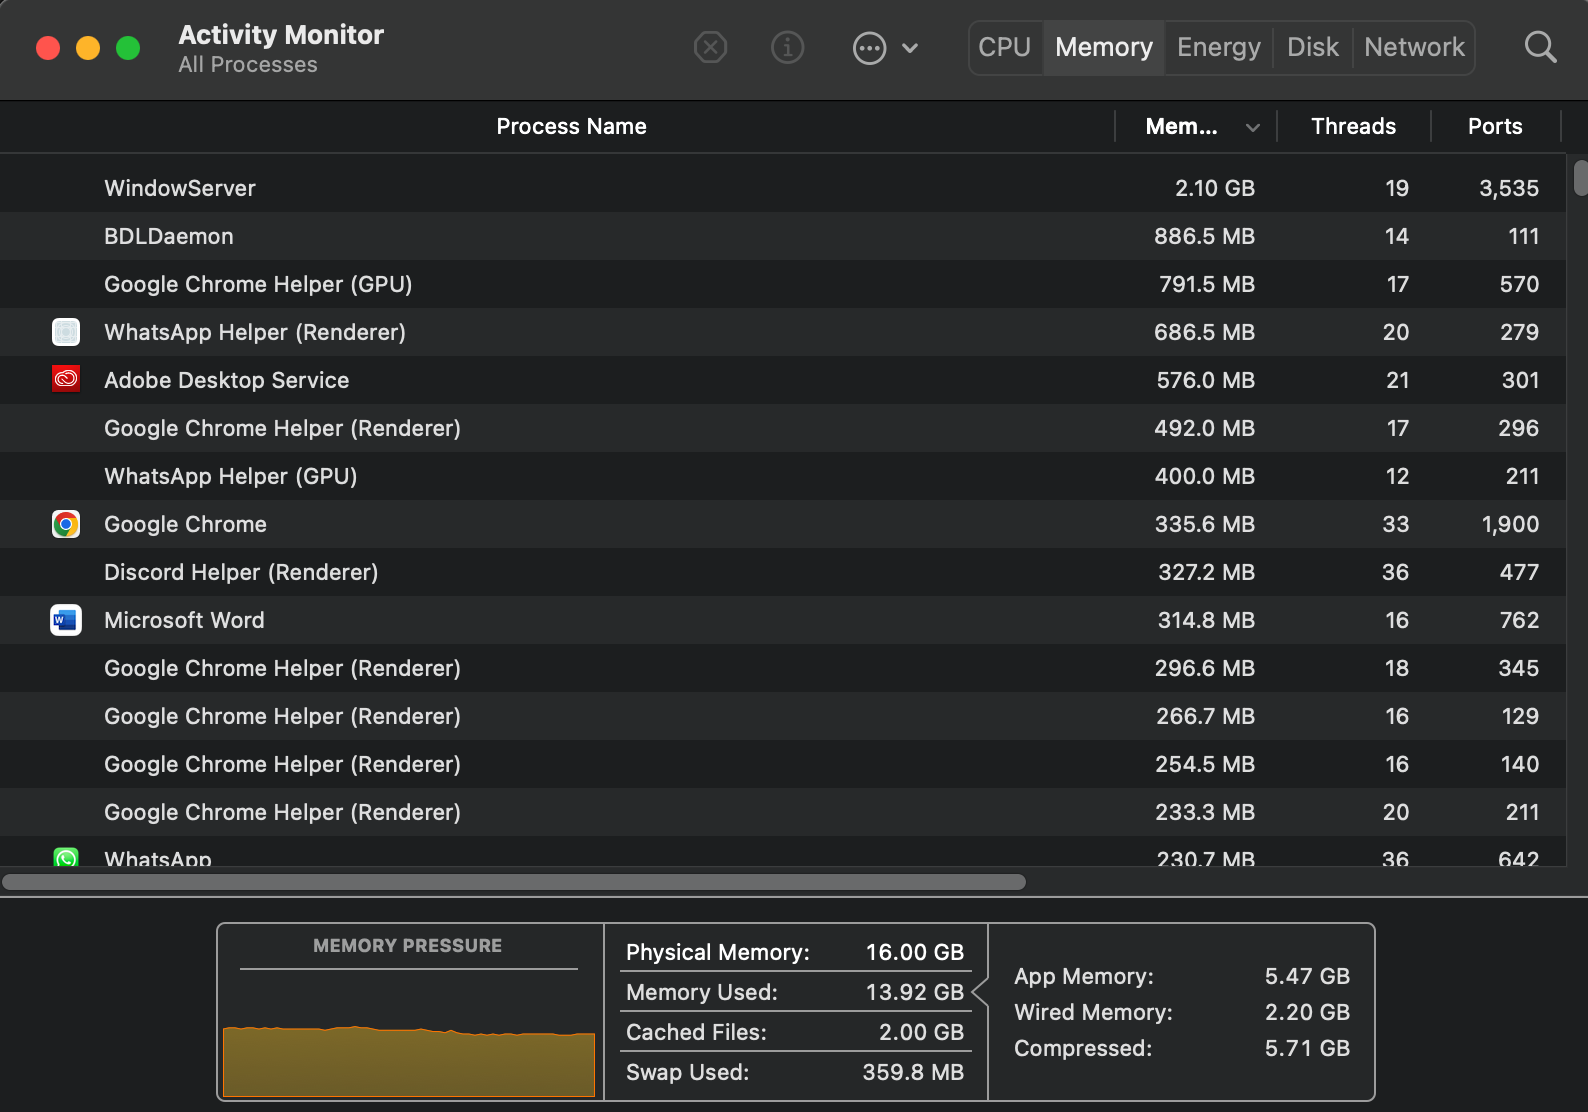Click the Swap Used 359.8 MB value

click(x=913, y=1072)
